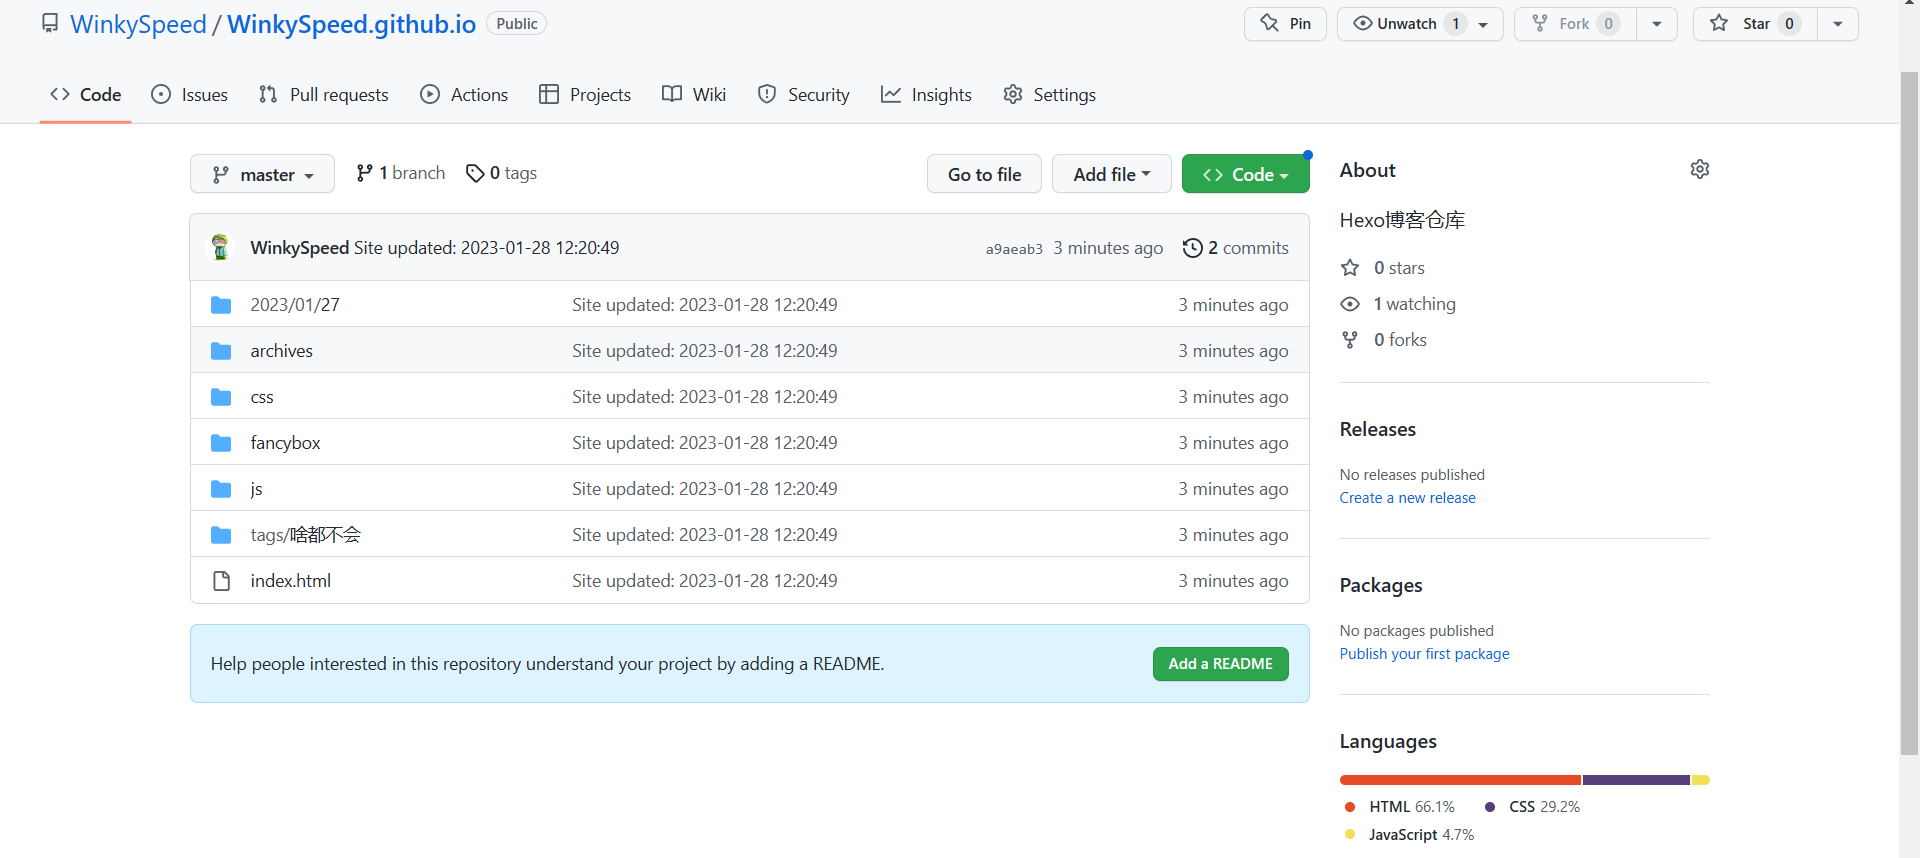Click the pin icon in Pin button
1920x858 pixels.
pos(1269,23)
